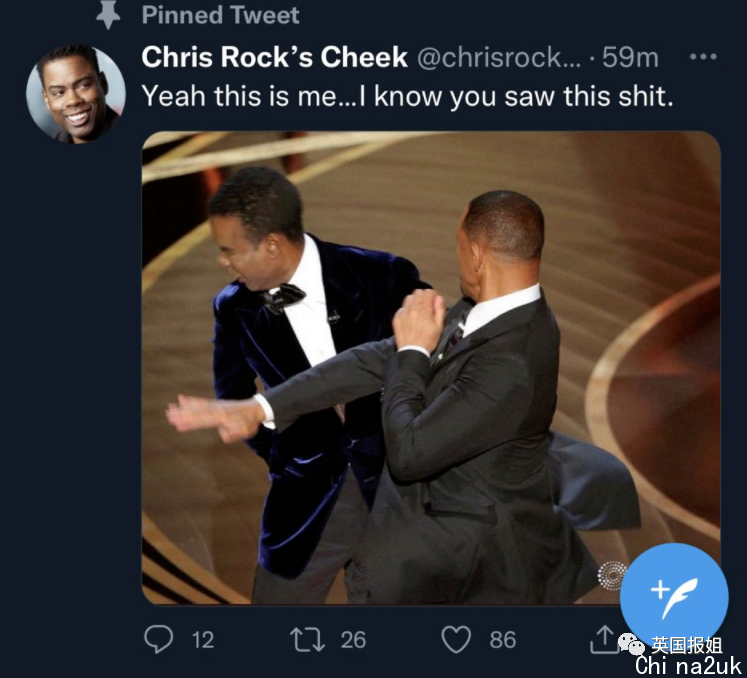Click the retweet count 26
Image resolution: width=747 pixels, height=678 pixels.
coord(353,639)
